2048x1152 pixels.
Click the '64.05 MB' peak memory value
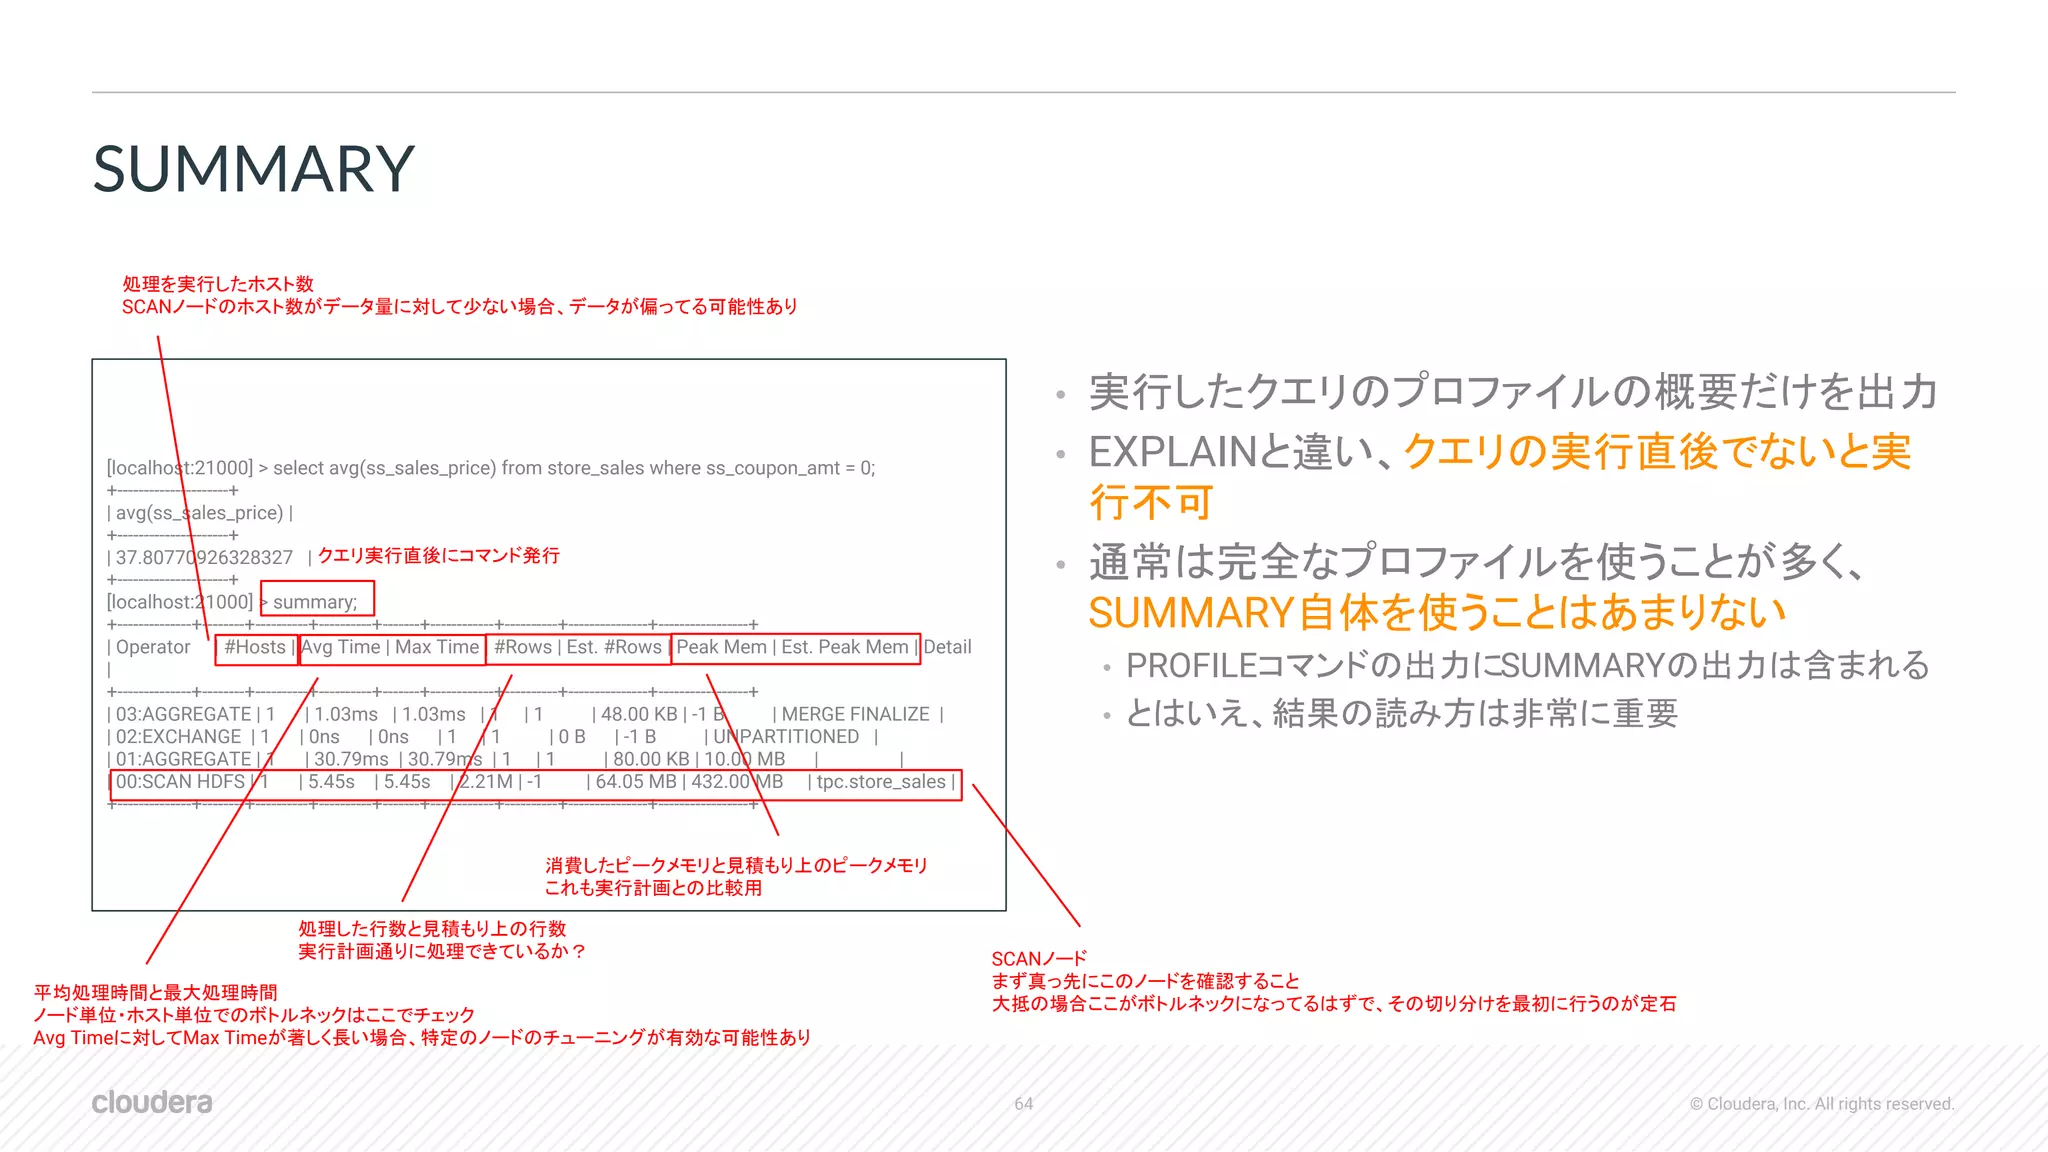point(636,782)
